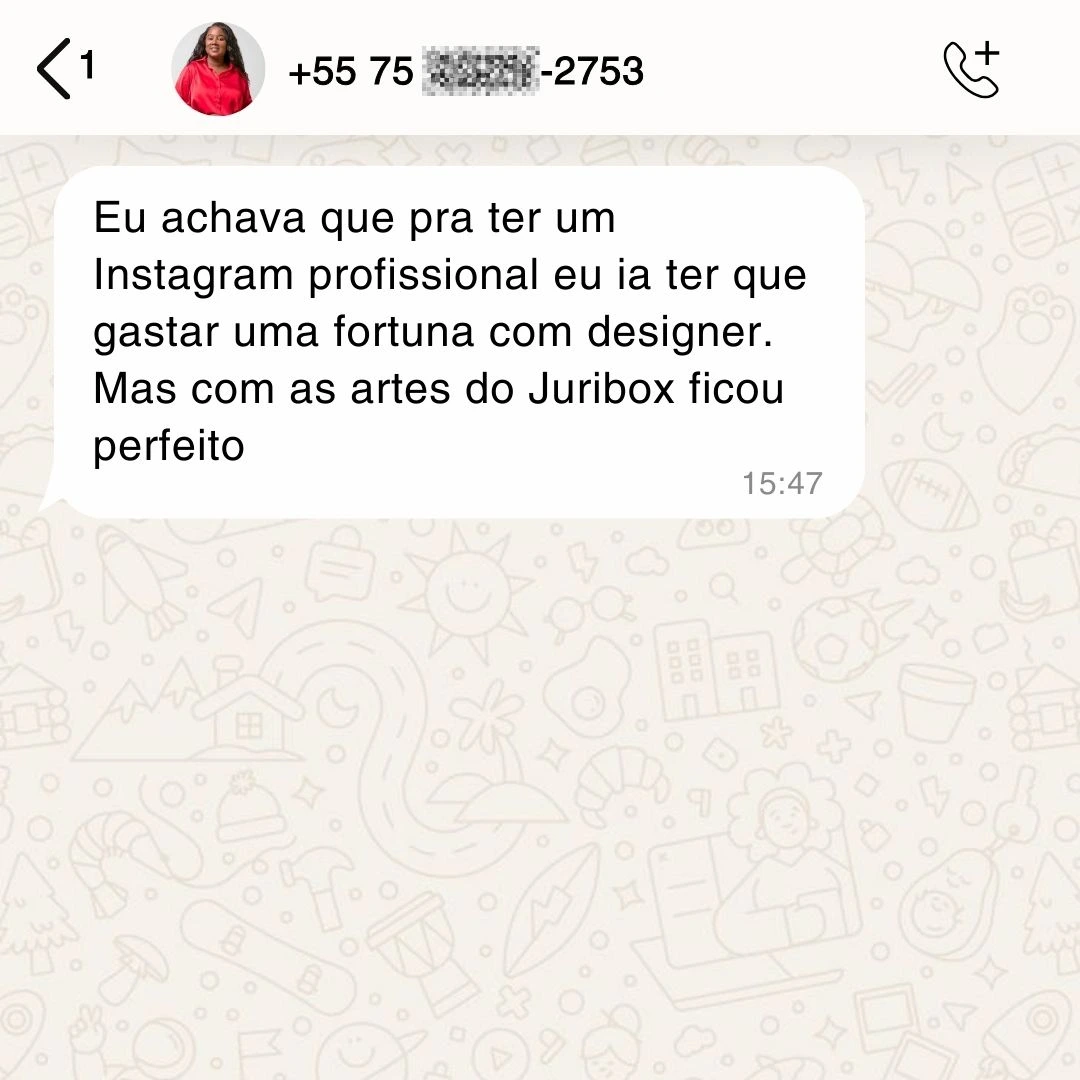Tap the '+55 75' country code prefix
Viewport: 1080px width, 1080px height.
(x=351, y=71)
